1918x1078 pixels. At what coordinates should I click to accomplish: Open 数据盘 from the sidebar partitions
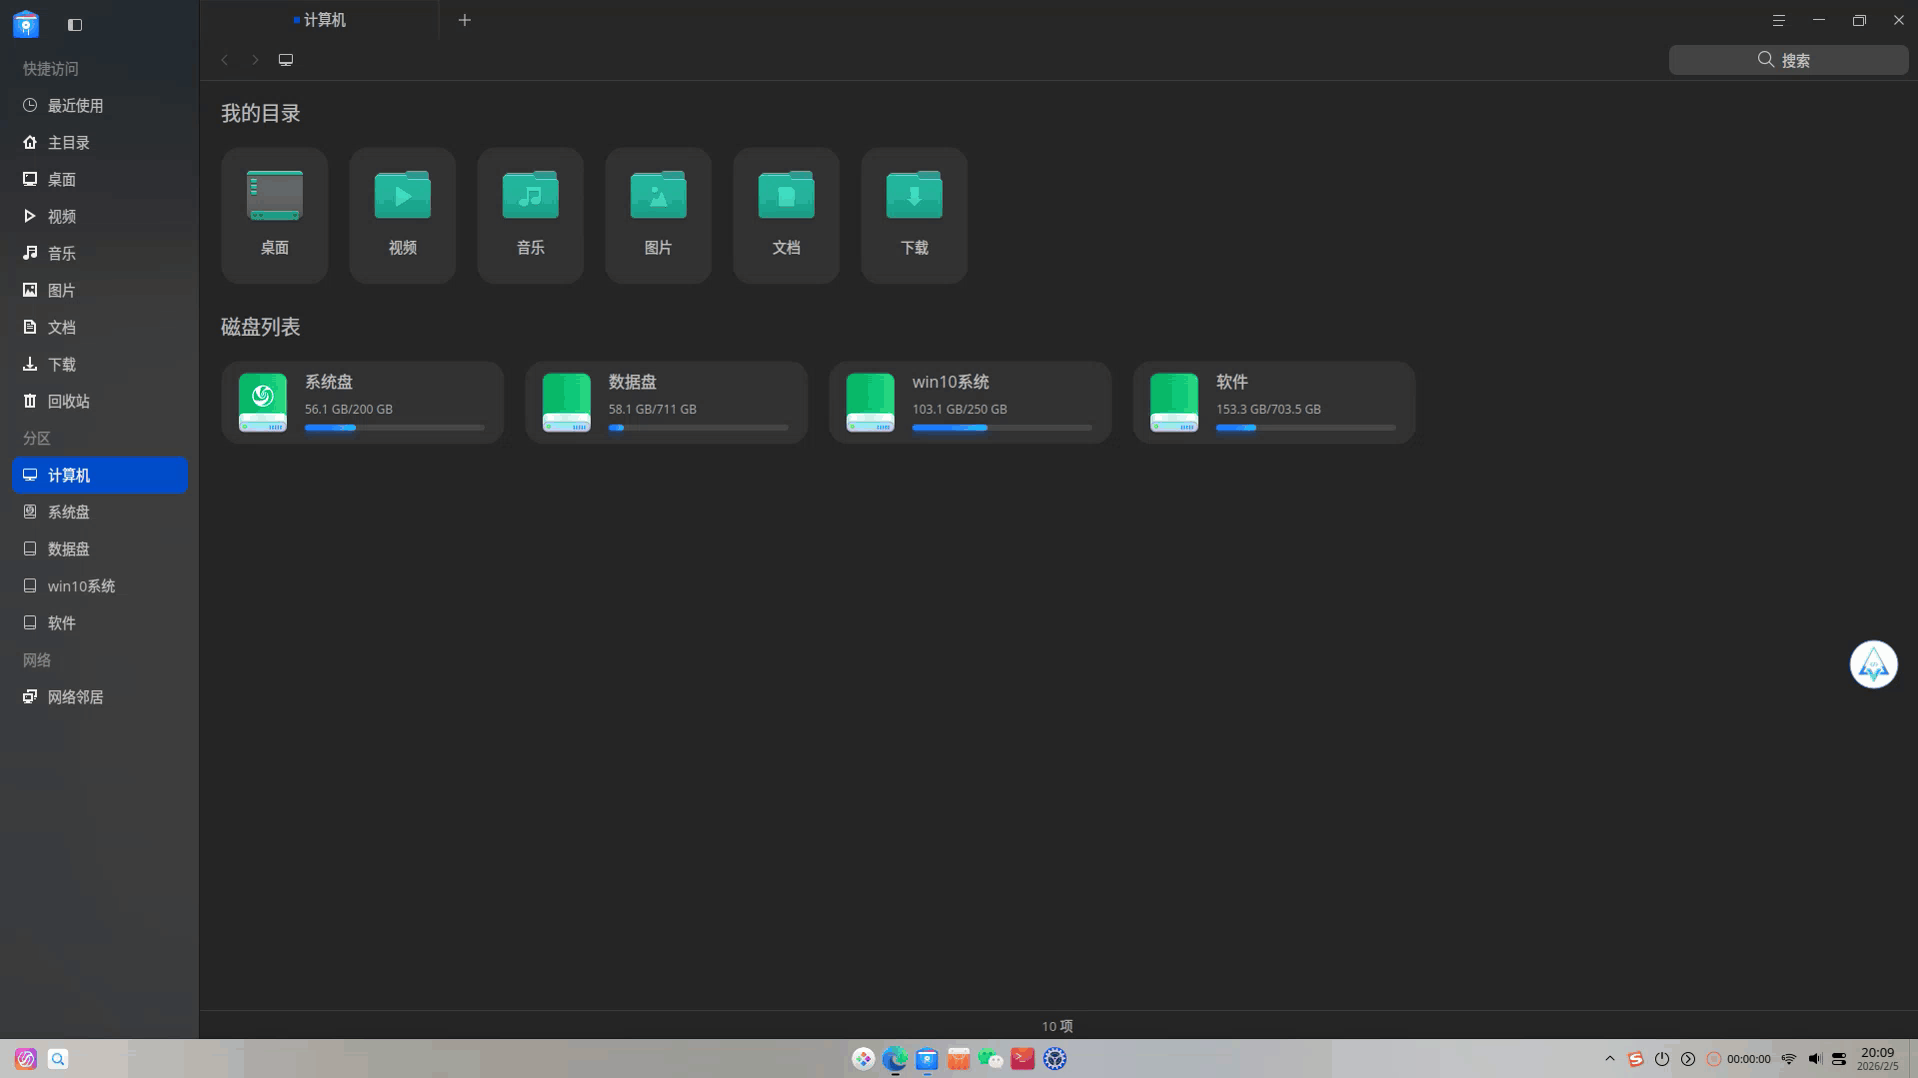[99, 549]
